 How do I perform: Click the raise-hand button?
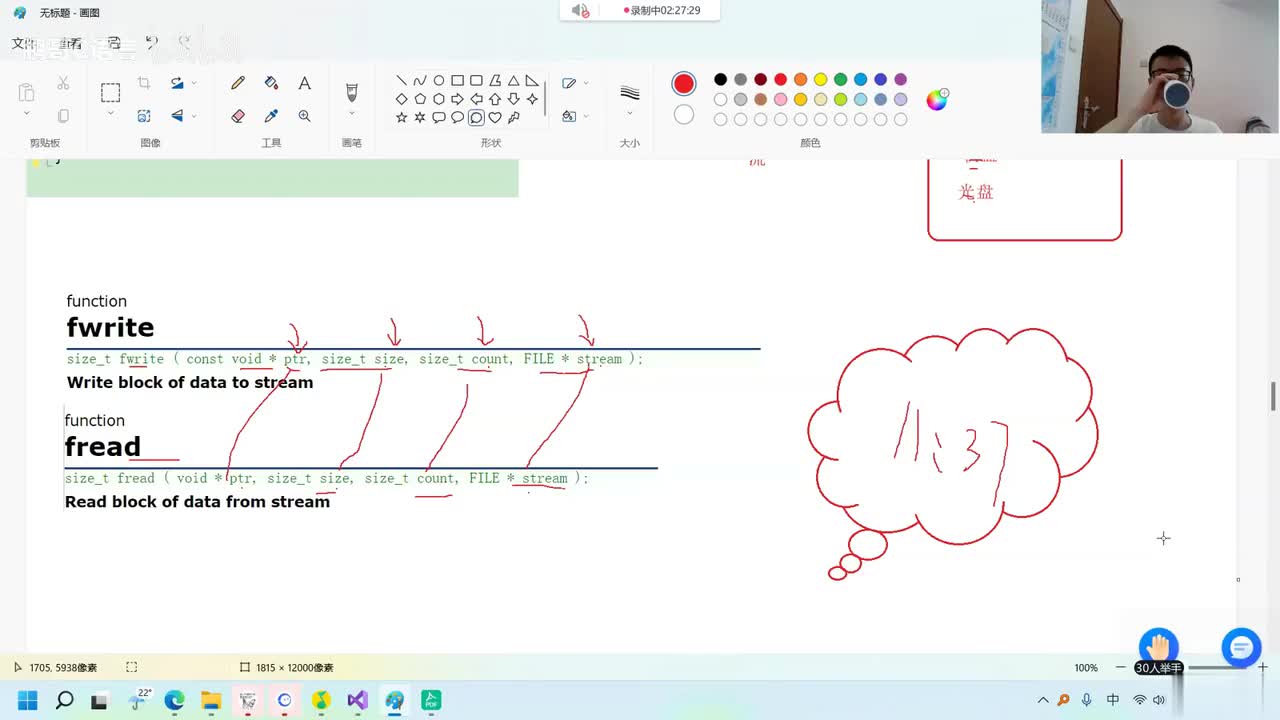1159,648
